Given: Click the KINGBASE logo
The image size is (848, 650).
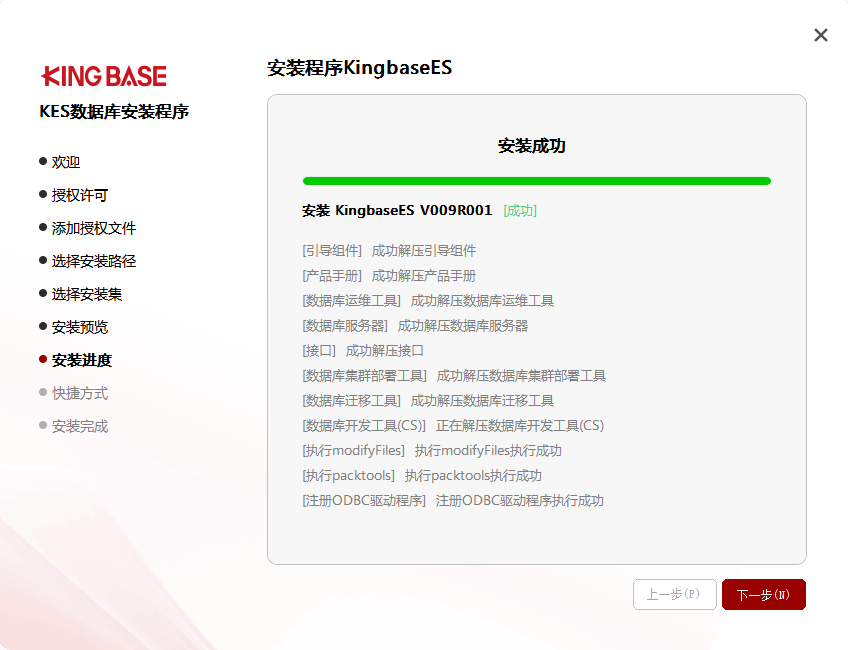Looking at the screenshot, I should point(104,76).
